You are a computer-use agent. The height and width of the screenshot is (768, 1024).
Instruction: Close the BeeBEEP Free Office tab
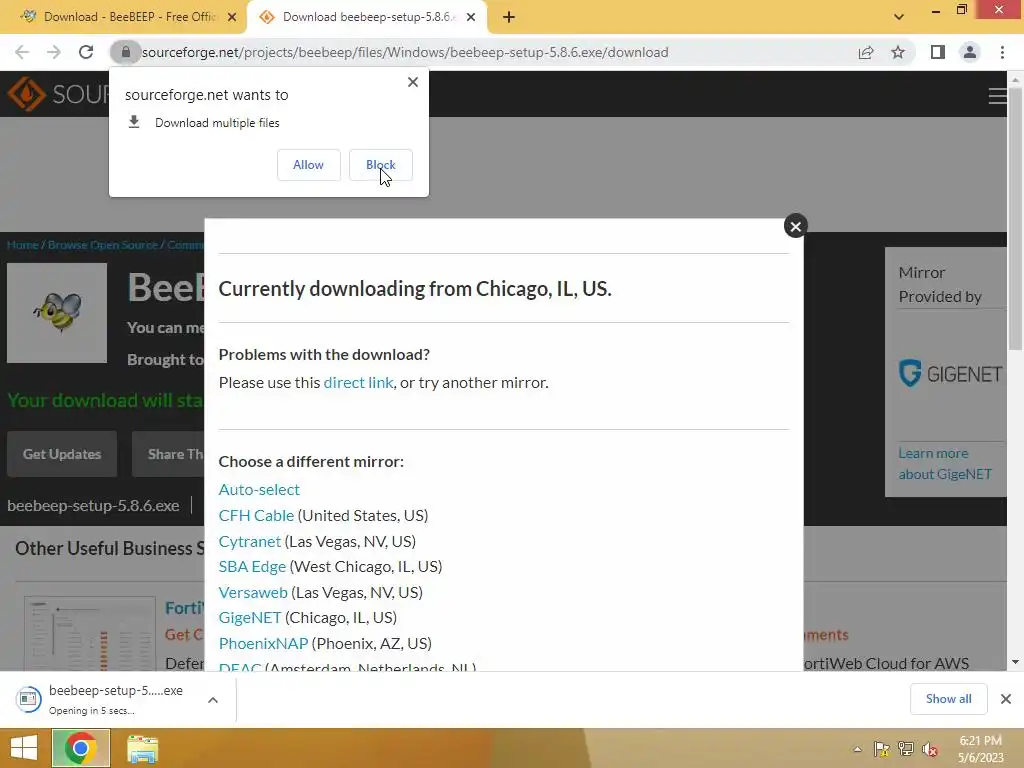(232, 17)
